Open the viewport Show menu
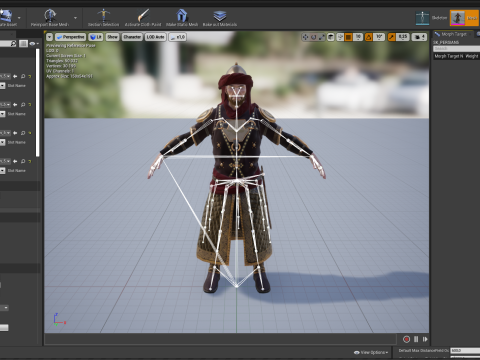 click(x=112, y=37)
